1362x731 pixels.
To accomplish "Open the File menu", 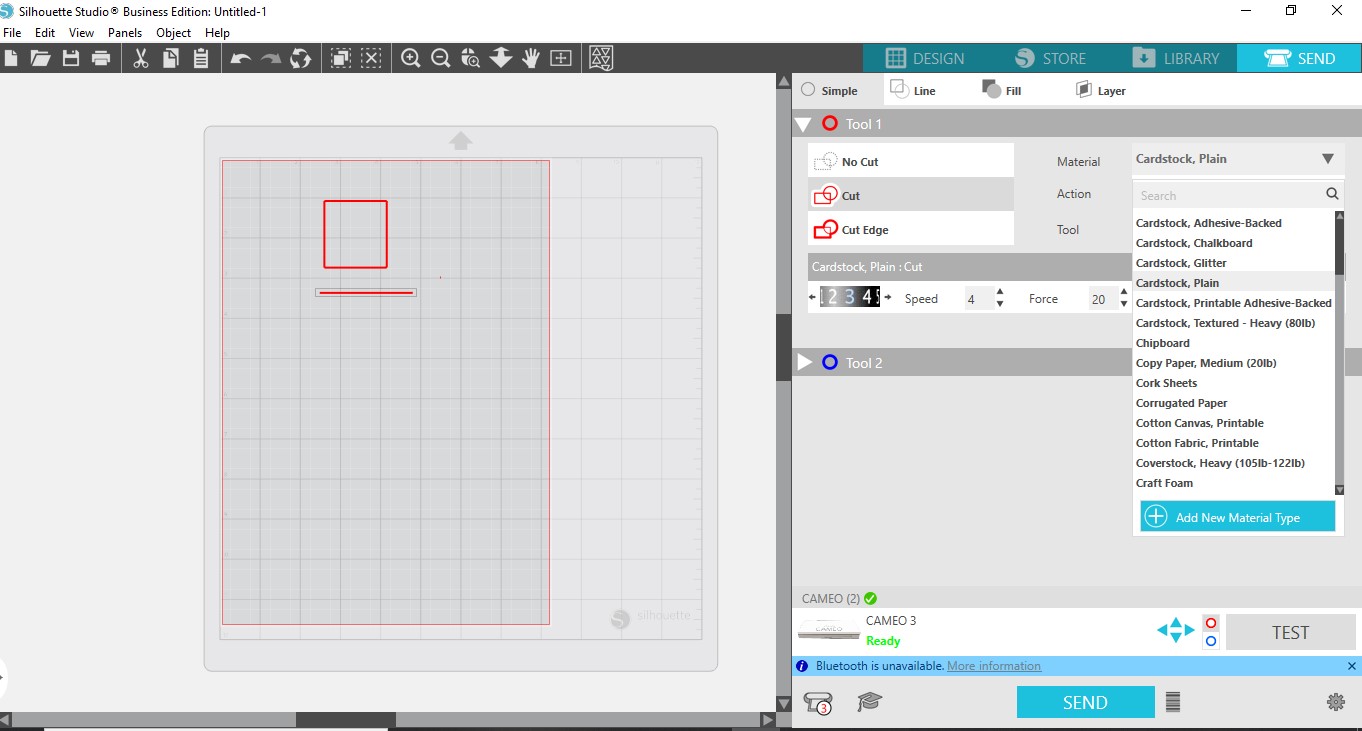I will [12, 33].
